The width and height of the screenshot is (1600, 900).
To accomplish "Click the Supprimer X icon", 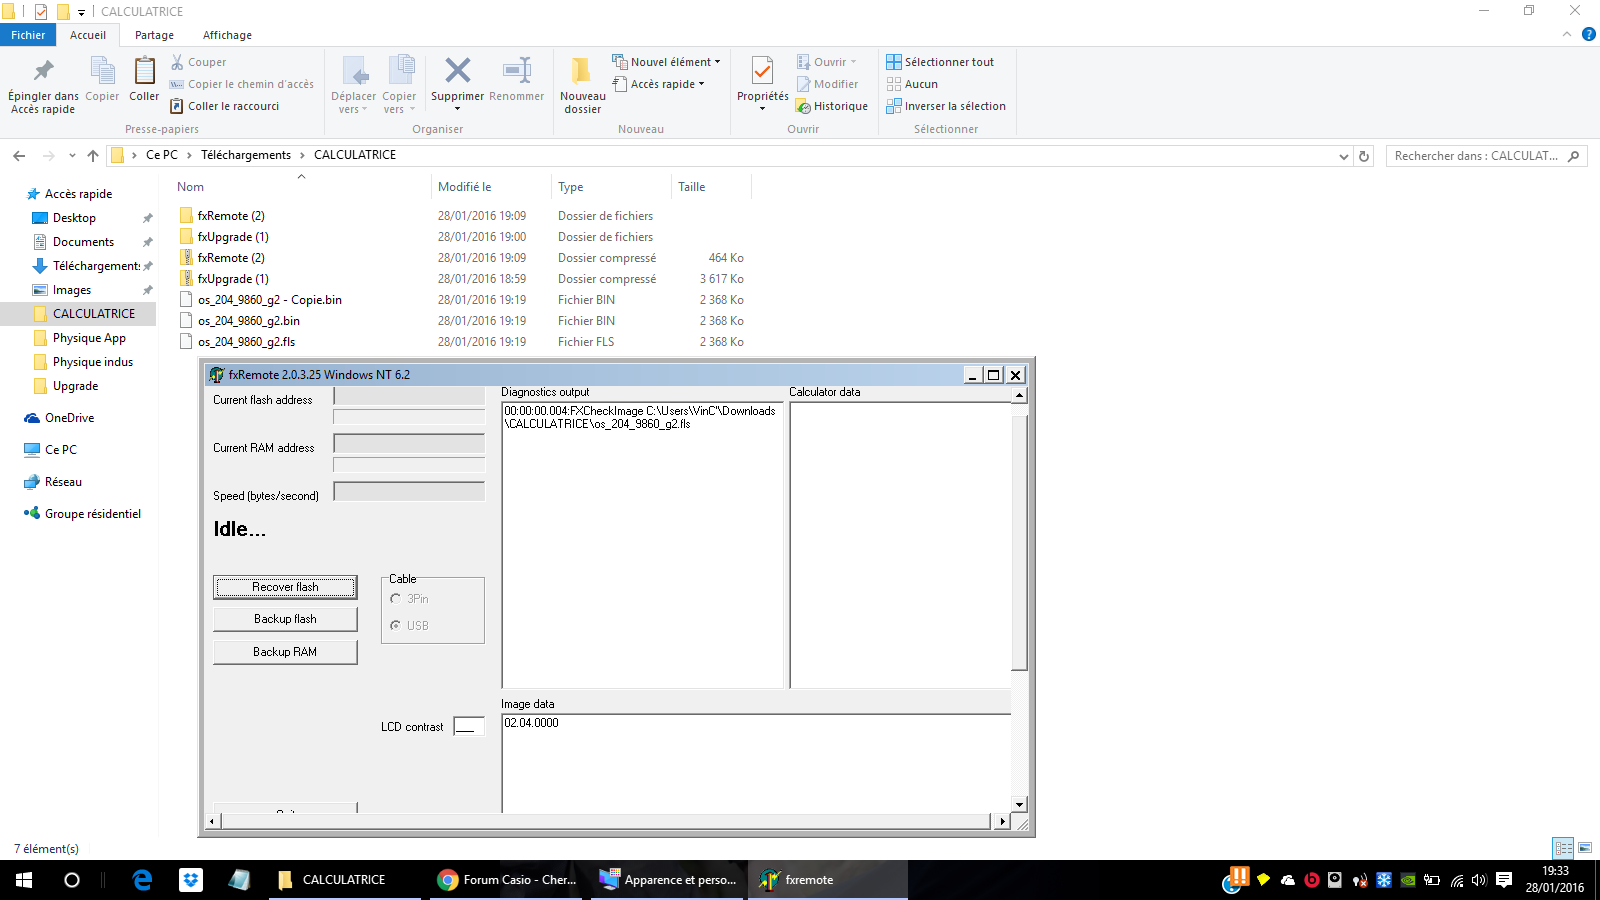I will (x=458, y=70).
